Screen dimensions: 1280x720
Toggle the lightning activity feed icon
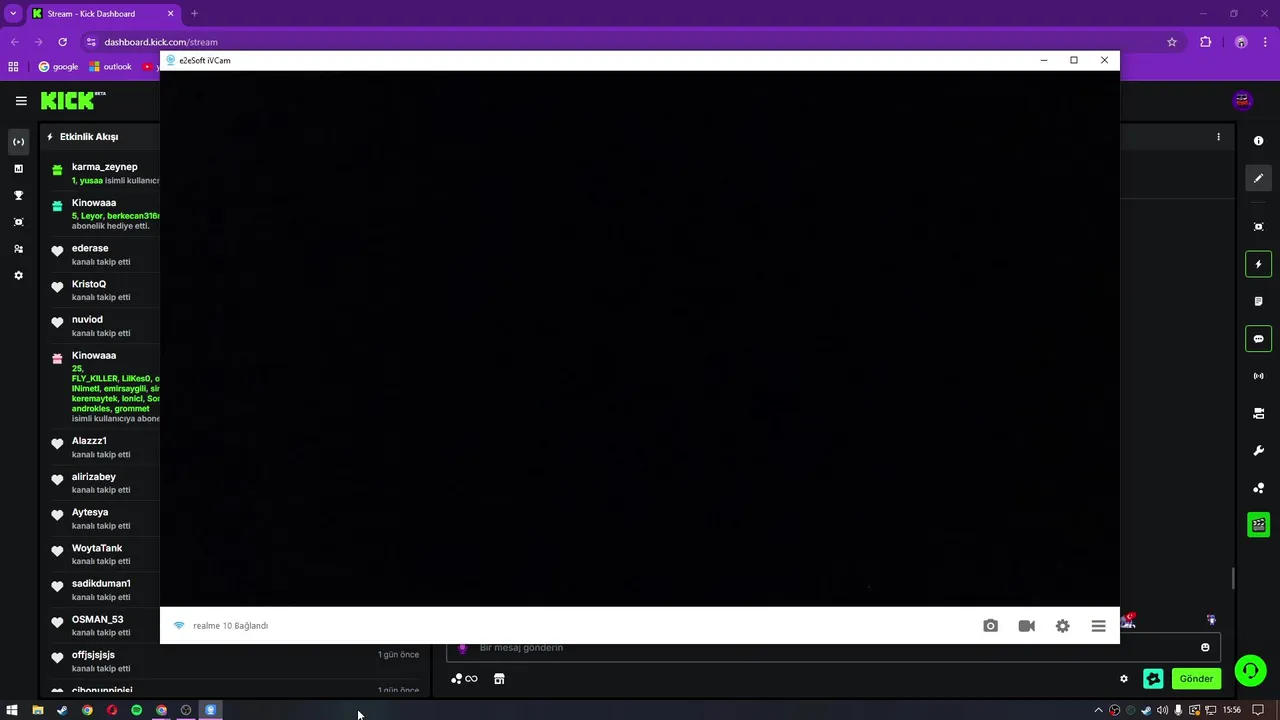coord(1259,264)
